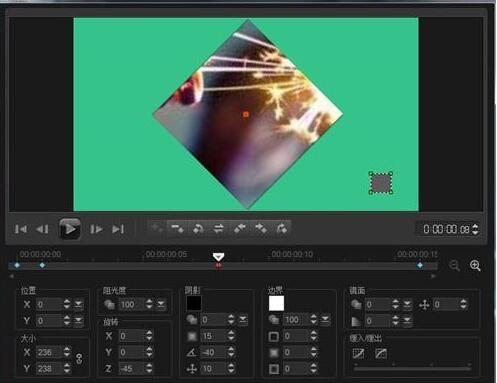Viewport: 497px width, 383px height.
Task: Select the last keyframe on the timeline
Action: [420, 265]
